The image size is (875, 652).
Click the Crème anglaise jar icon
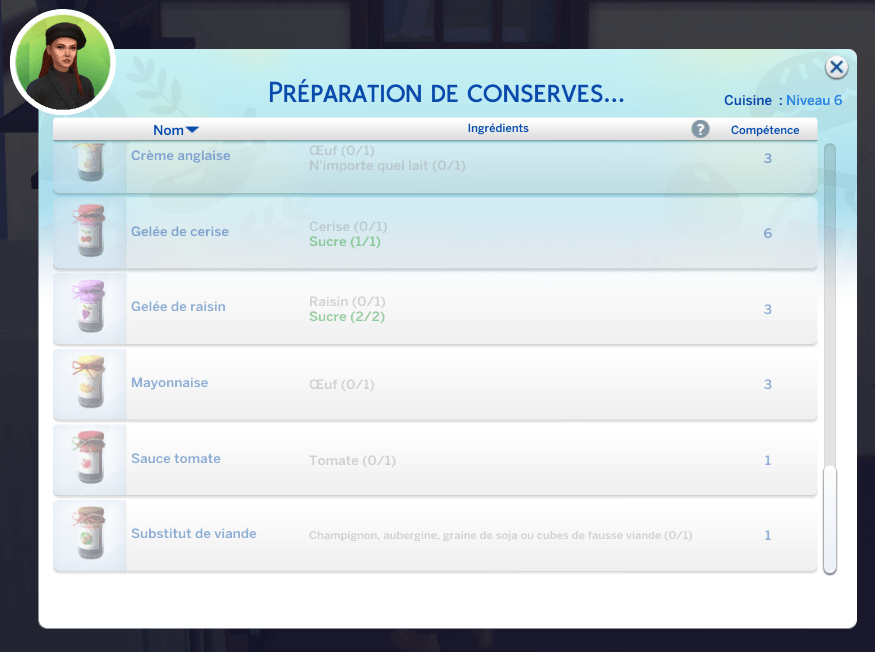pos(90,162)
